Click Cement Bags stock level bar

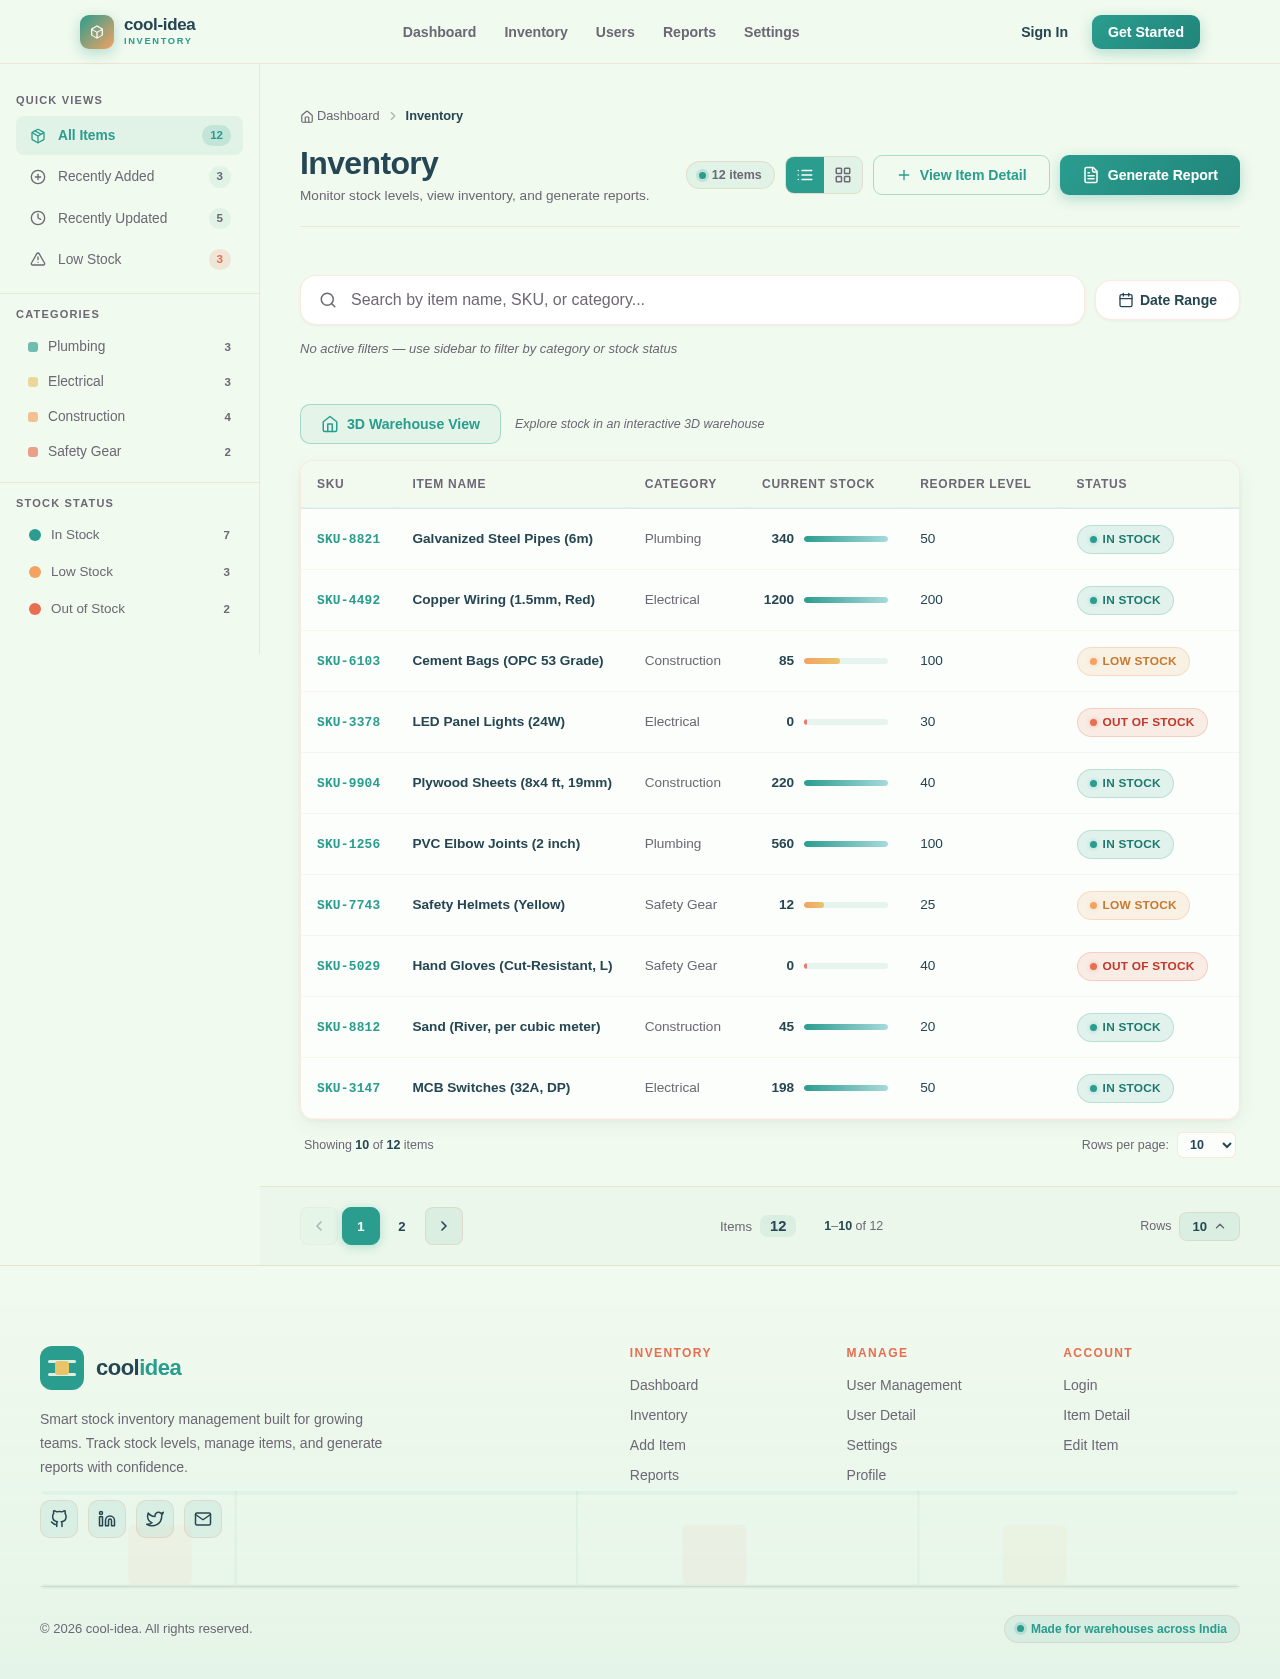tap(846, 661)
